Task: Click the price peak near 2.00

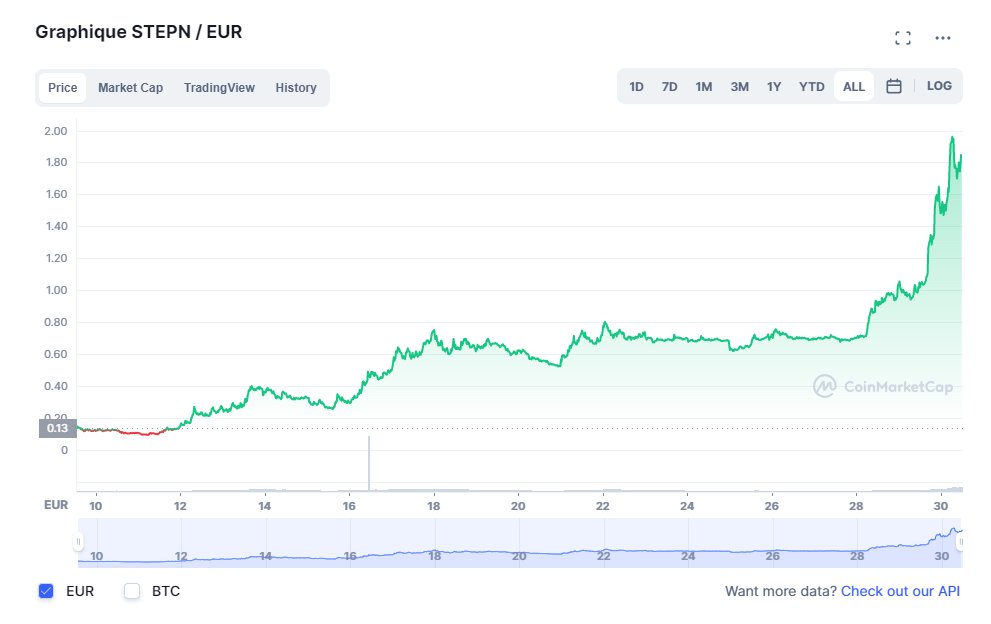Action: tap(952, 137)
